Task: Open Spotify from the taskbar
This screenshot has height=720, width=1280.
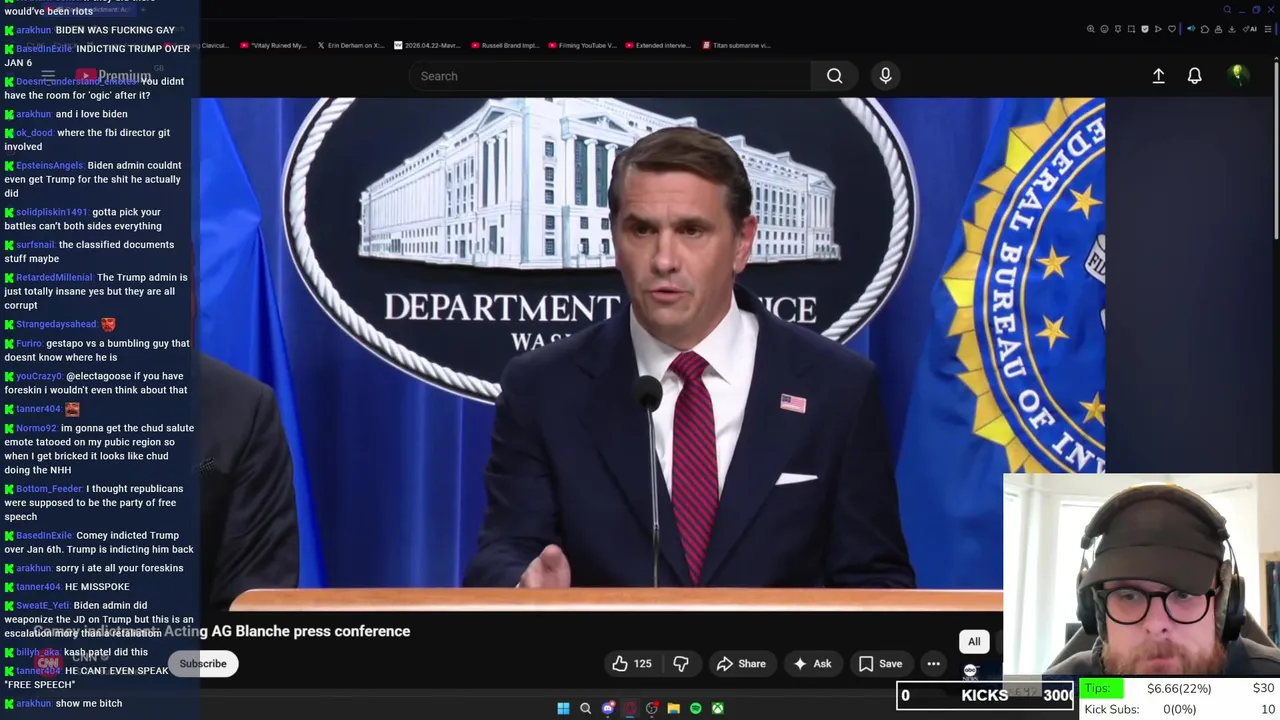Action: click(696, 708)
